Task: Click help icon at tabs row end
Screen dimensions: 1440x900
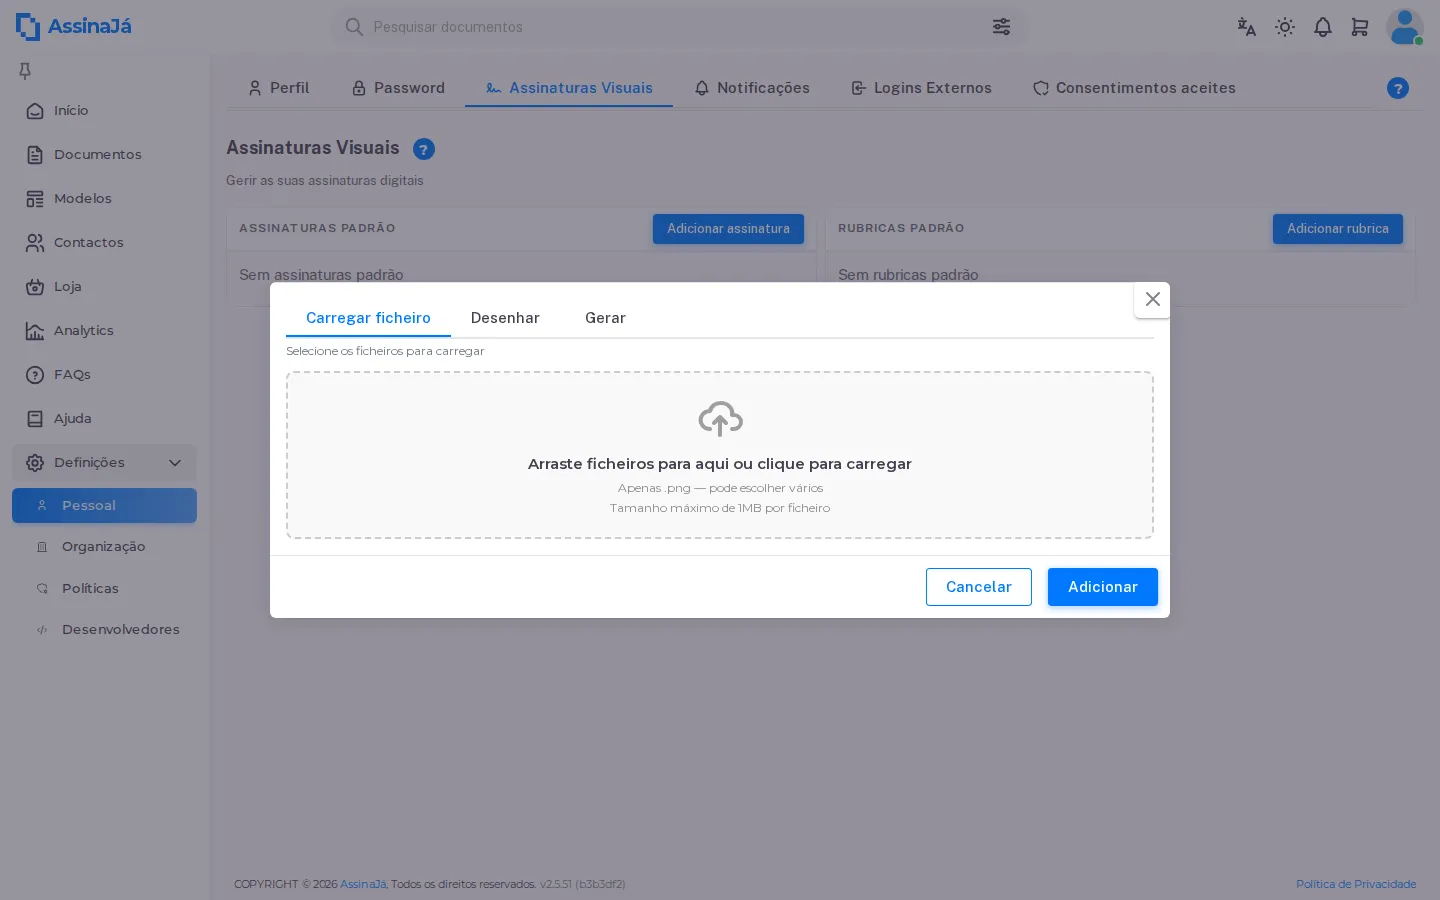Action: pyautogui.click(x=1398, y=88)
